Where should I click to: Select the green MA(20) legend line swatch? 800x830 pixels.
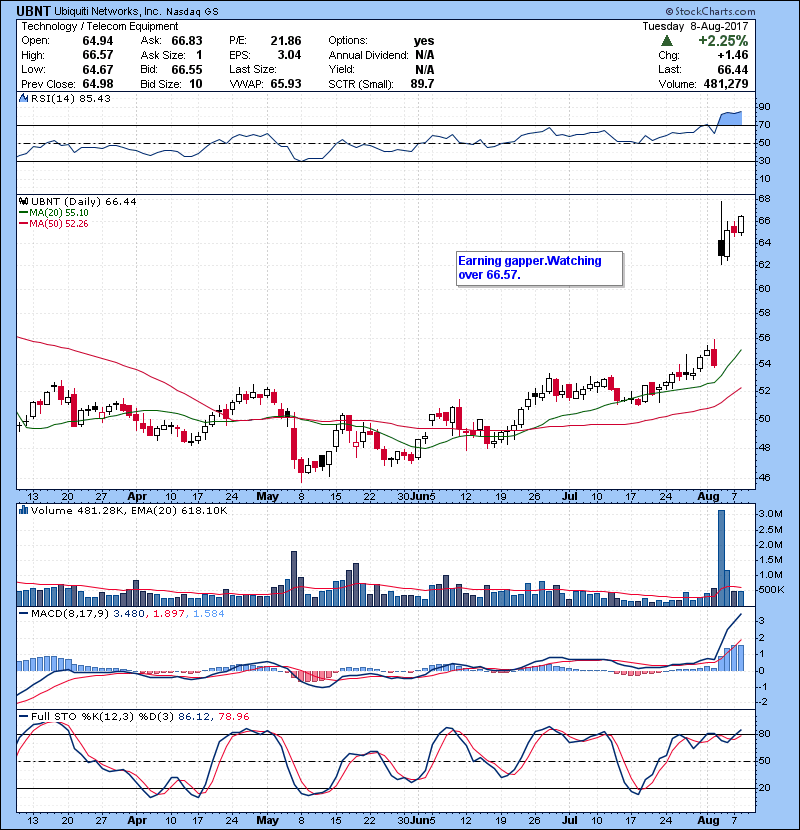tap(24, 213)
